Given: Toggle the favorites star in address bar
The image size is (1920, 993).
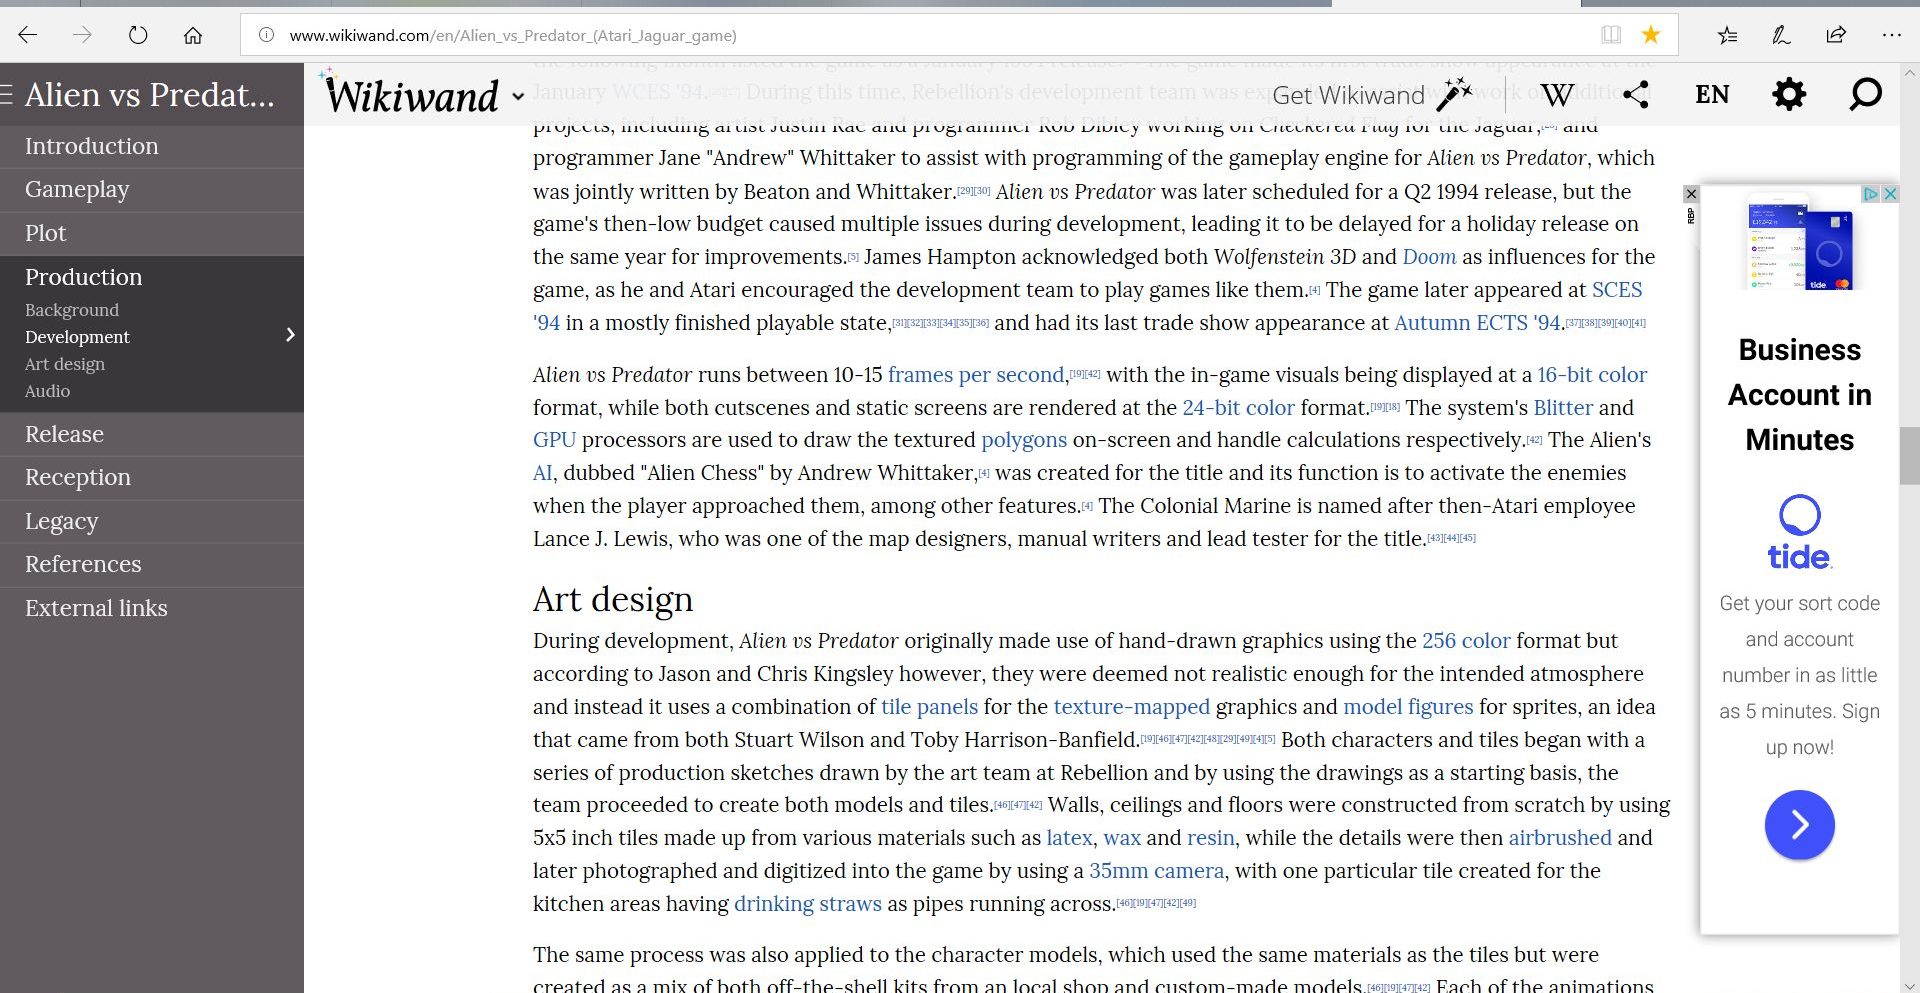Looking at the screenshot, I should pyautogui.click(x=1650, y=35).
